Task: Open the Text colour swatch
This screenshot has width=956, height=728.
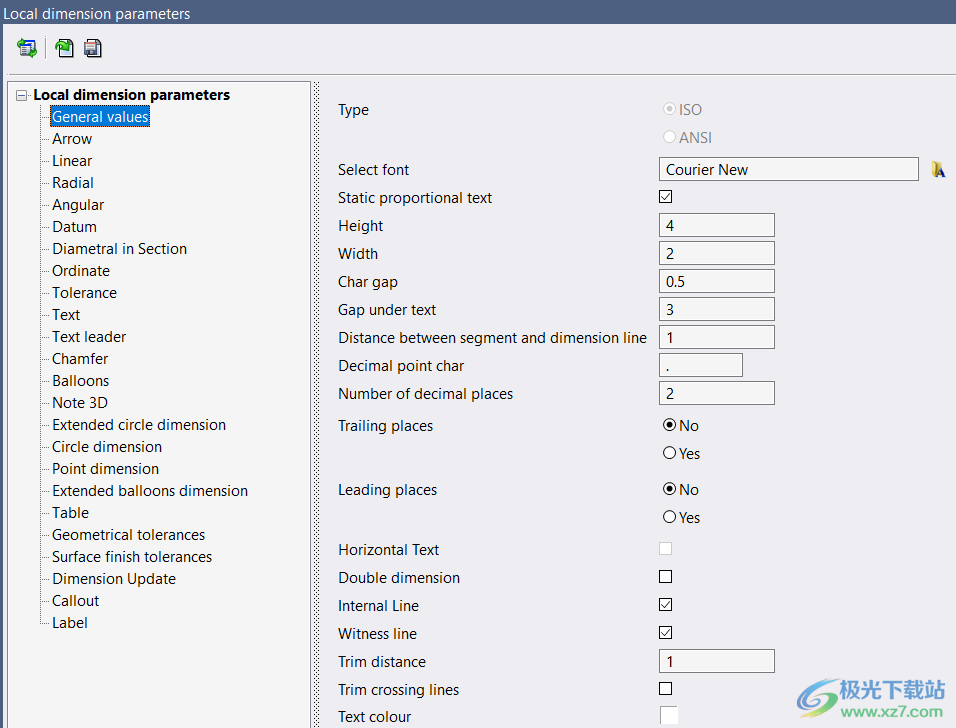Action: 668,715
